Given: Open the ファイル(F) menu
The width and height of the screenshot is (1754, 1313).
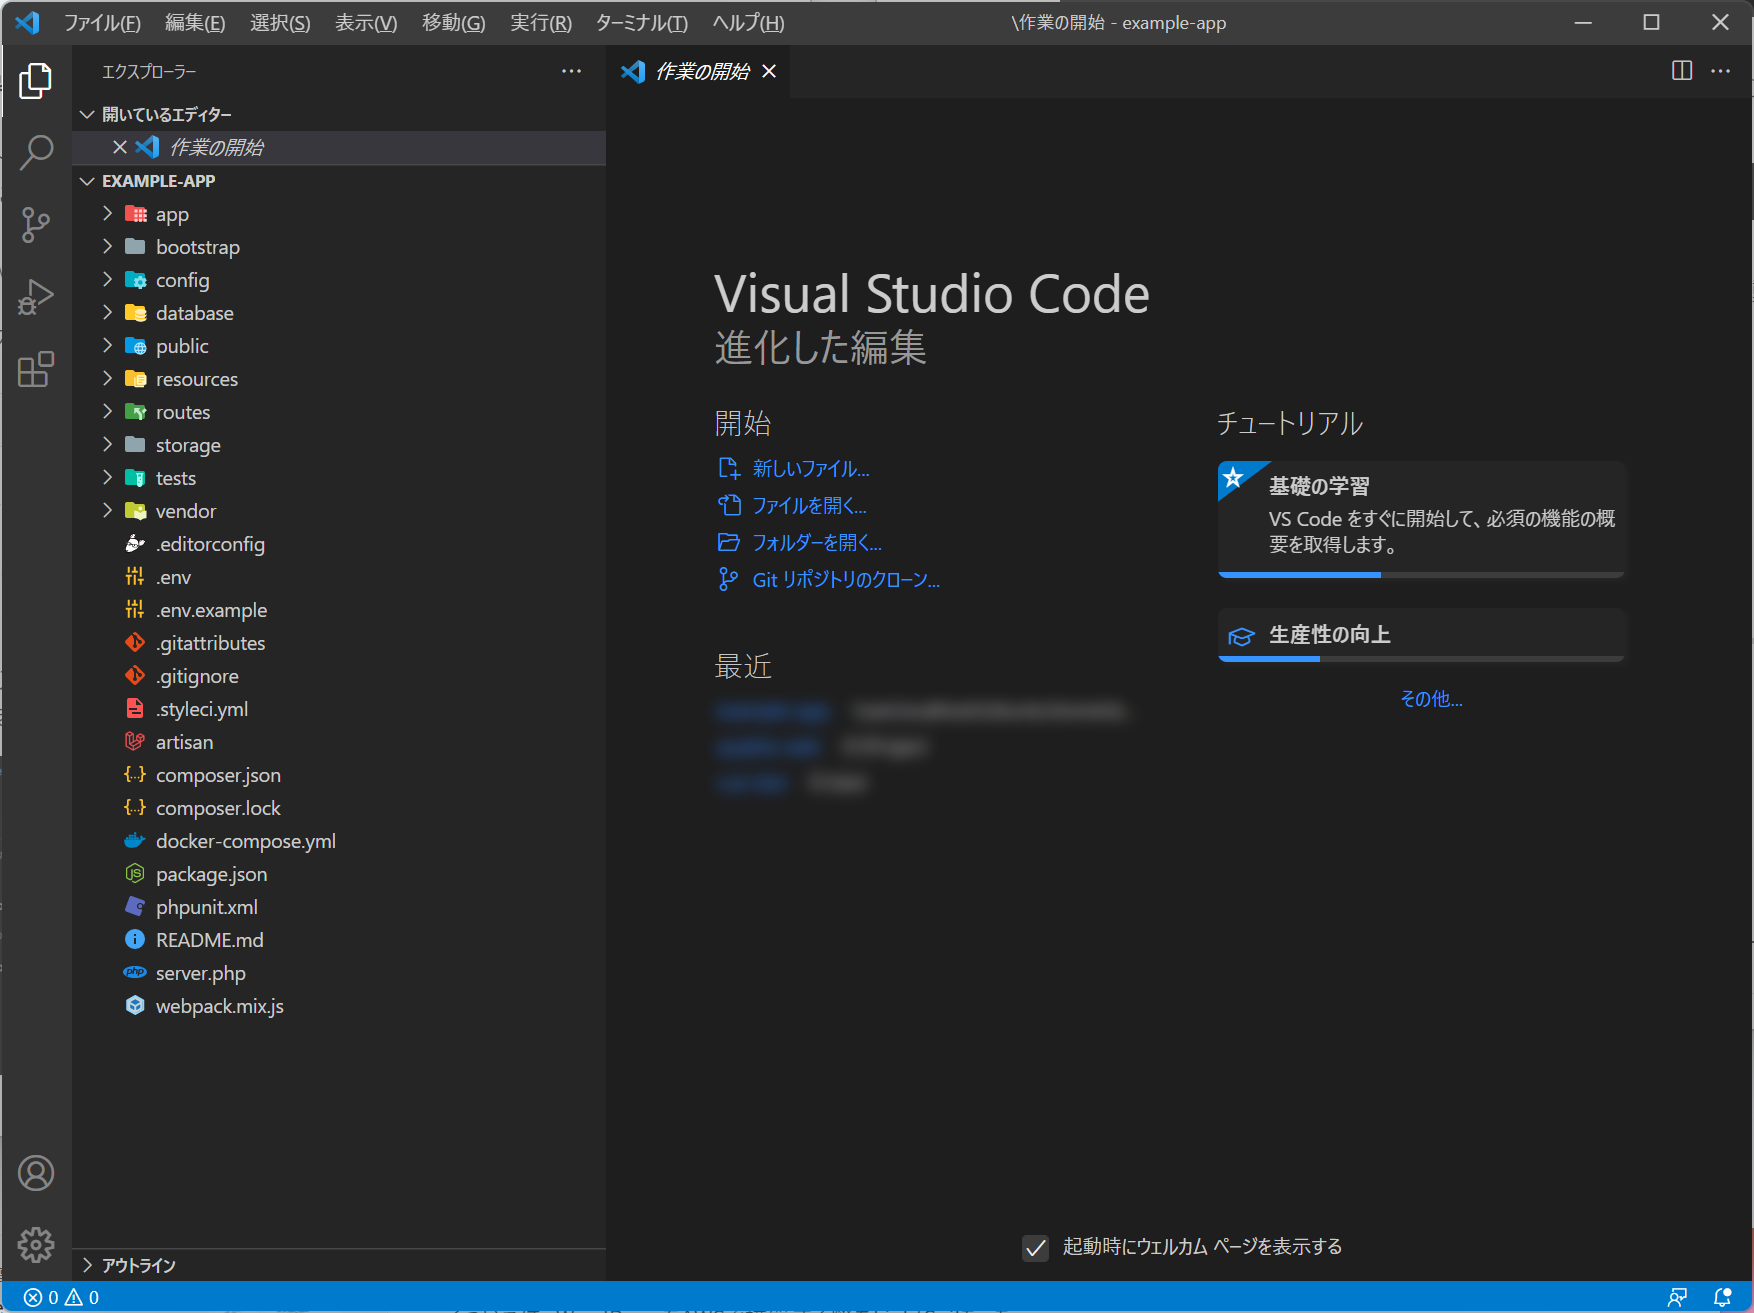Looking at the screenshot, I should coord(102,22).
